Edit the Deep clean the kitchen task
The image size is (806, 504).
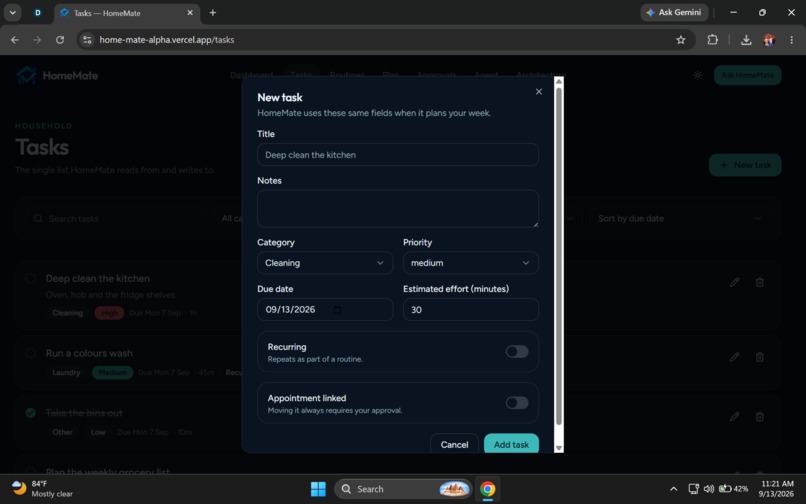(735, 282)
